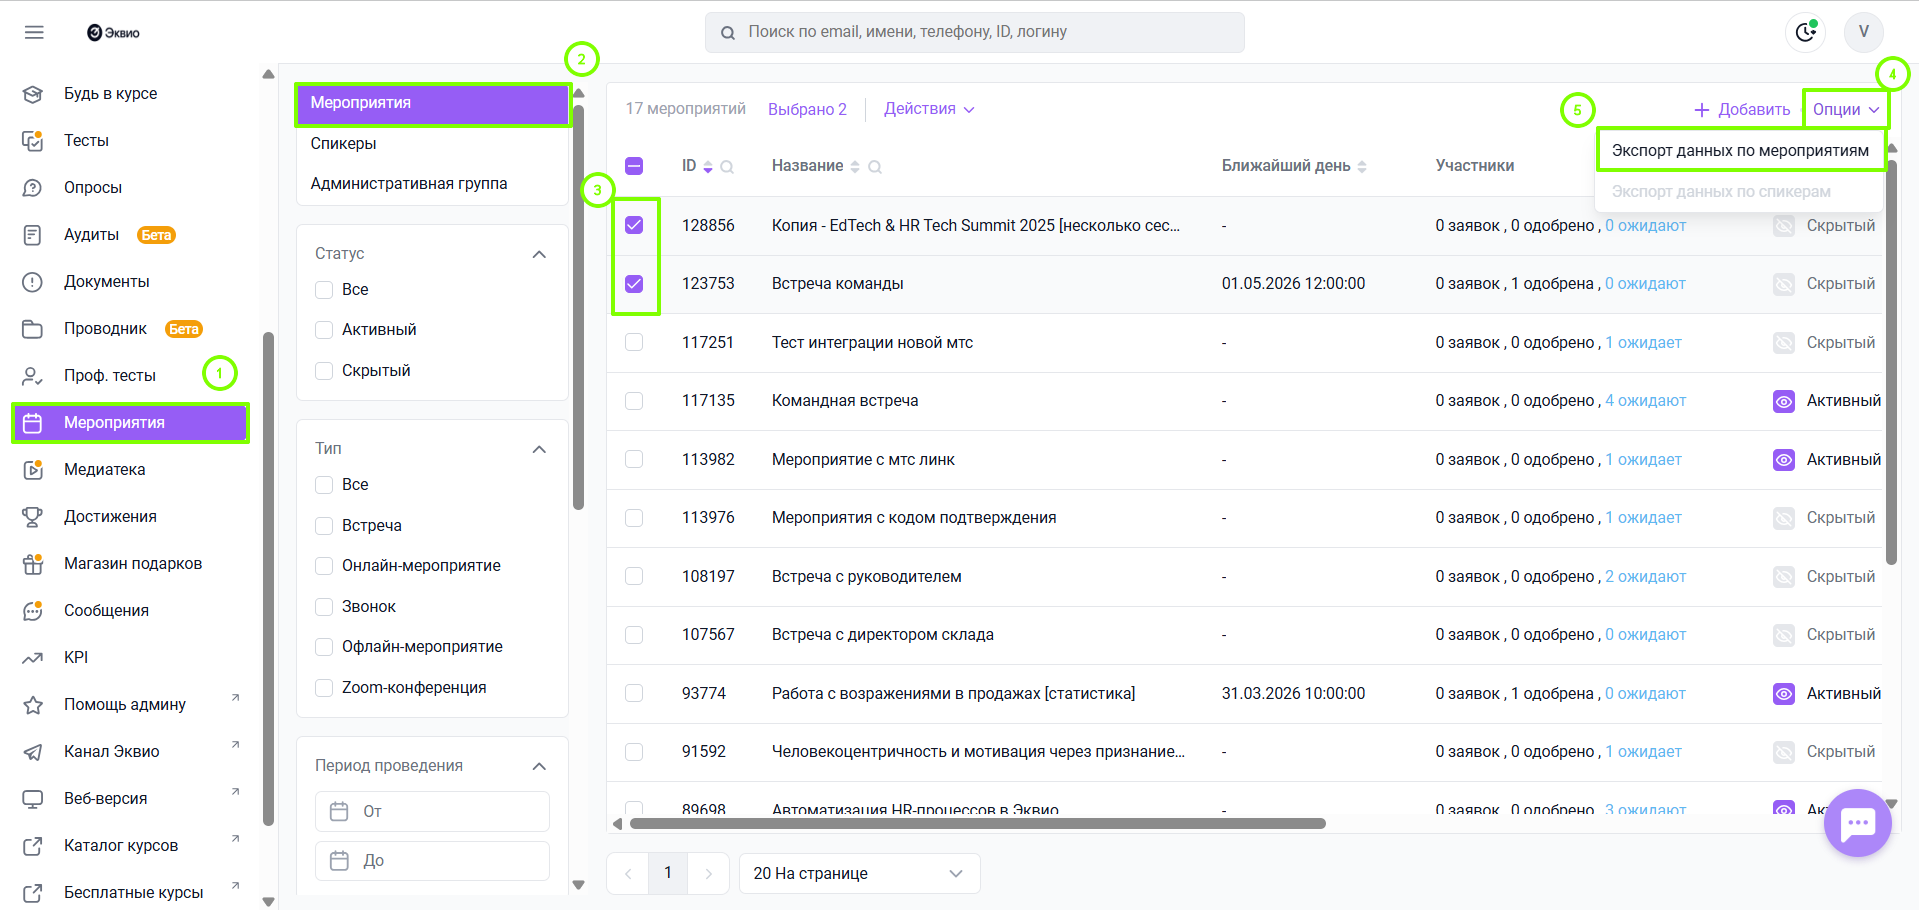The height and width of the screenshot is (910, 1919).
Task: Open the user avatar V
Action: (1863, 32)
